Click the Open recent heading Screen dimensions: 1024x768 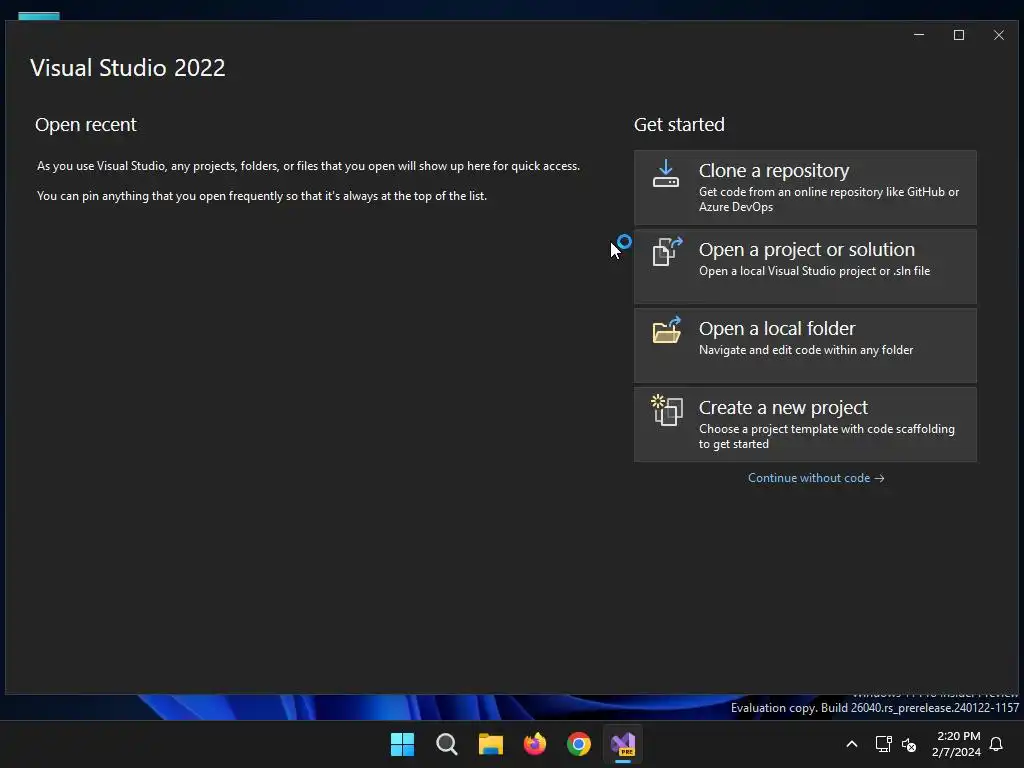click(86, 124)
